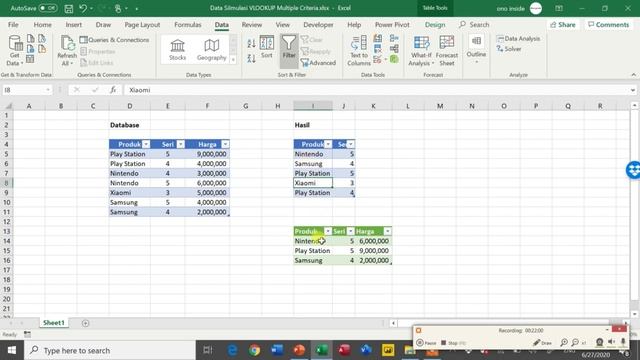This screenshot has height=360, width=640.
Task: Select the Xiaomi cell in Database table
Action: pos(129,193)
